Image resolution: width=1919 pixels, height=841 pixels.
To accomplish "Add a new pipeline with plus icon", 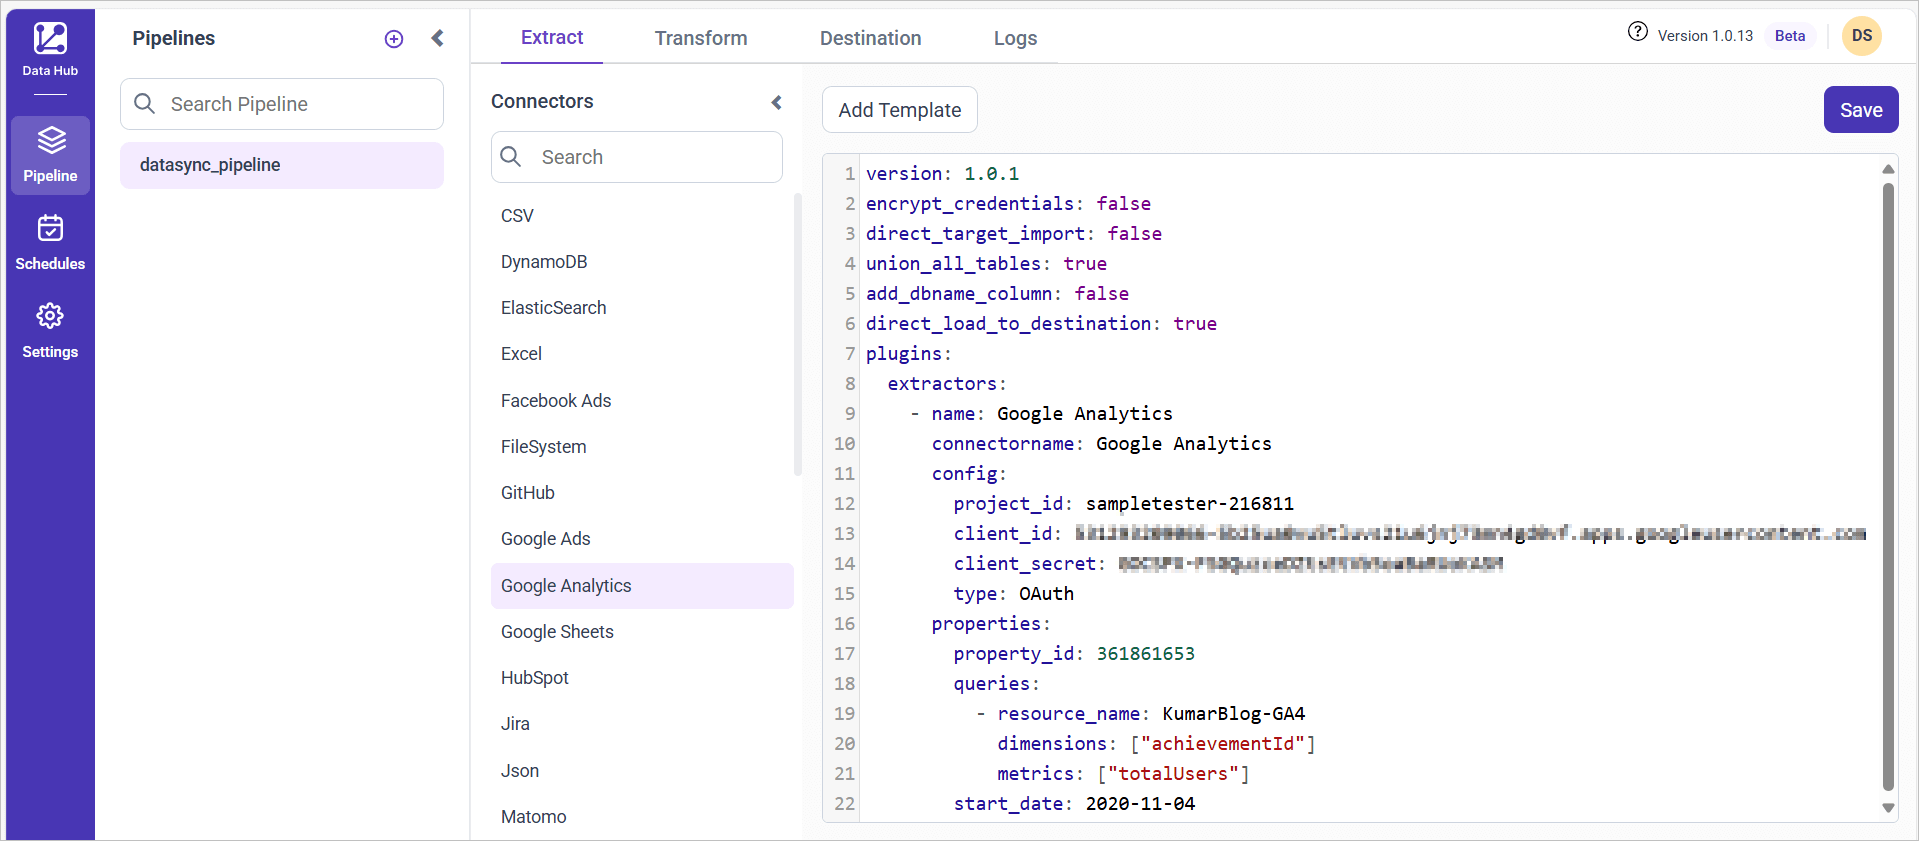I will tap(394, 39).
